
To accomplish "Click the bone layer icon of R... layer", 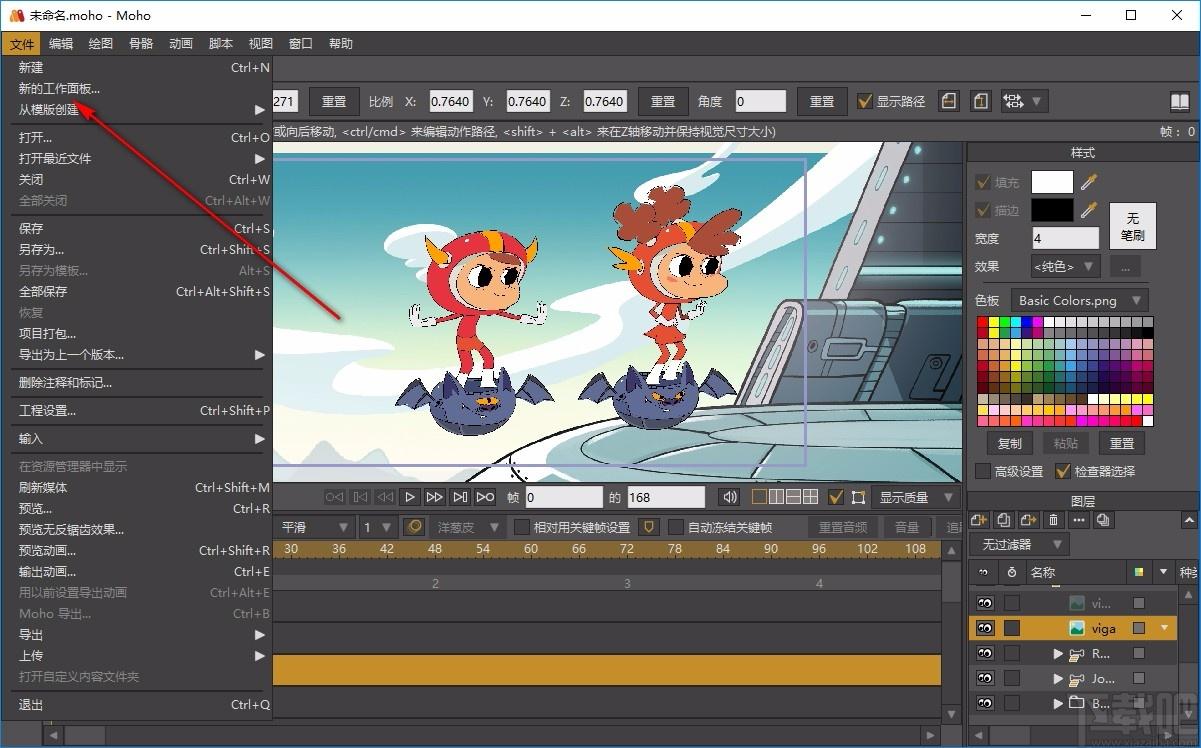I will [x=1076, y=654].
